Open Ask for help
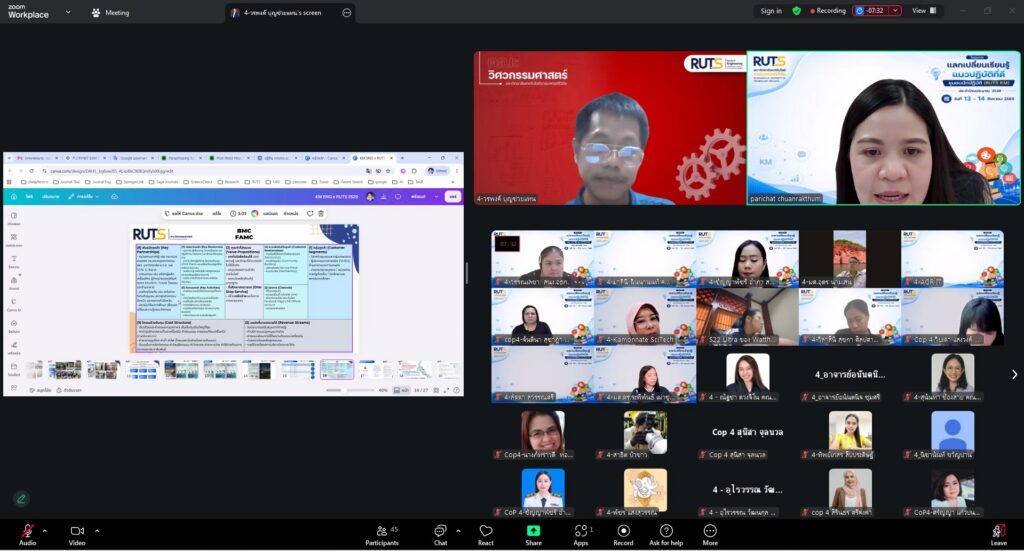 (666, 535)
